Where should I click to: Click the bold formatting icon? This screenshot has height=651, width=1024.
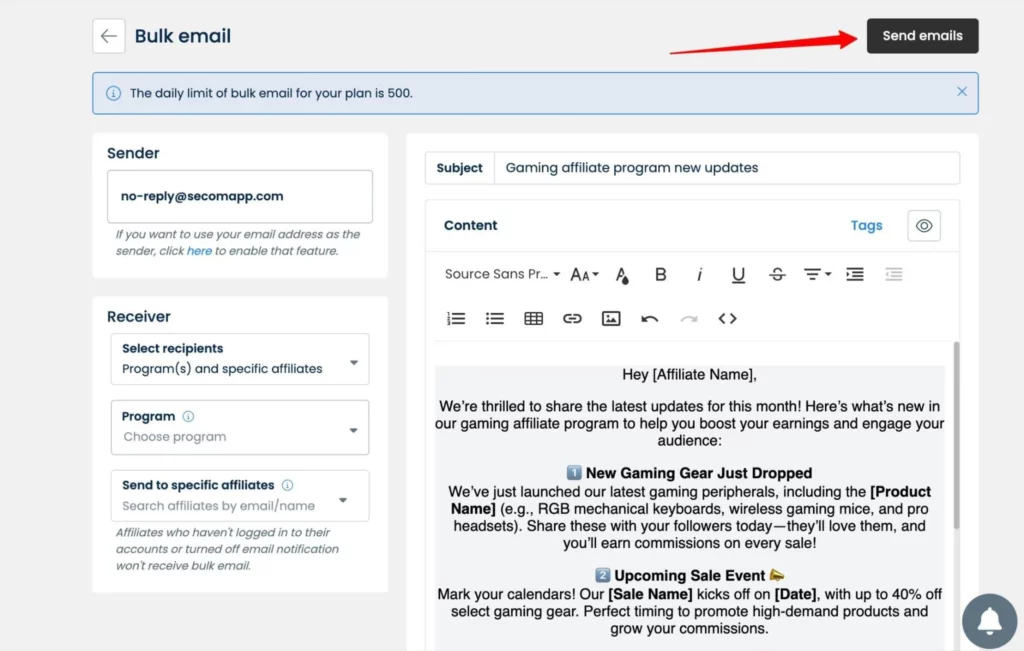[x=660, y=274]
